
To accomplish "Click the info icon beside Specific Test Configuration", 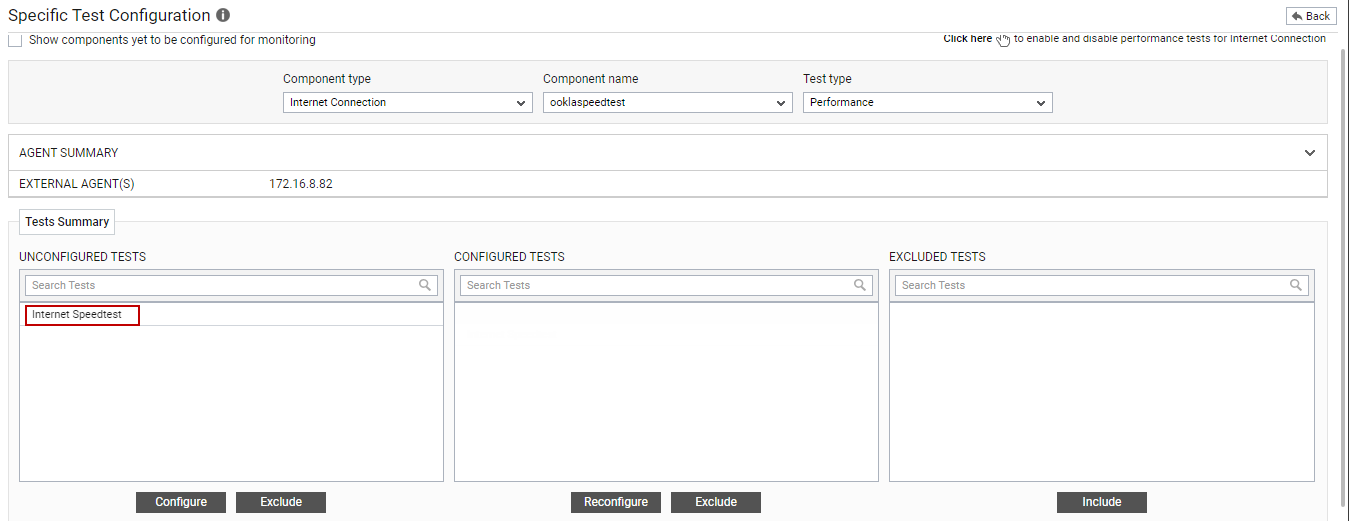I will [223, 16].
